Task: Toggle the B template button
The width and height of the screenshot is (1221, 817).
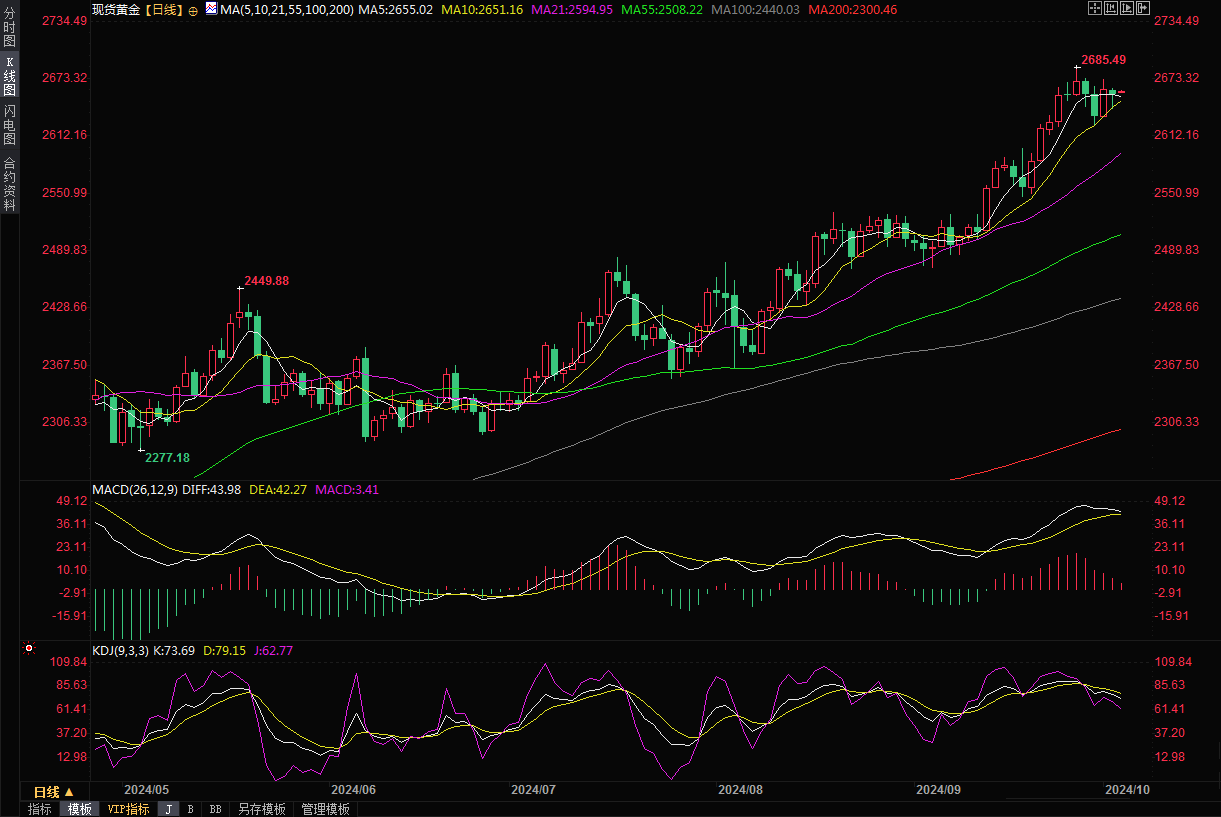Action: [190, 809]
